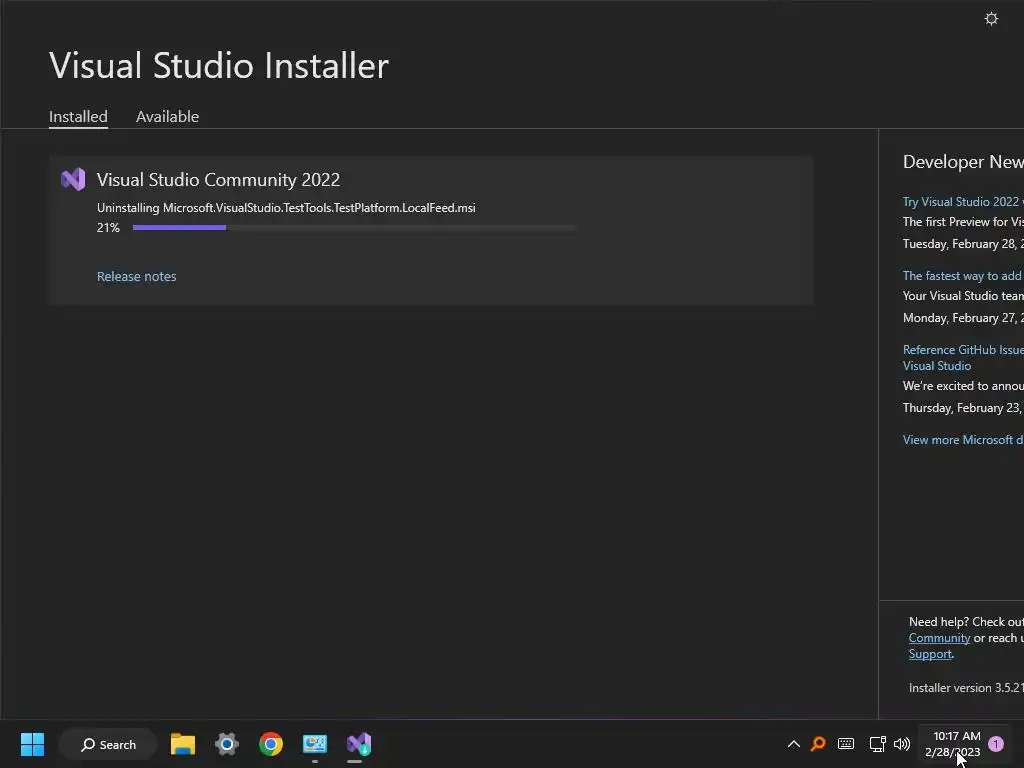1024x768 pixels.
Task: Click the Installer version text
Action: pyautogui.click(x=966, y=688)
